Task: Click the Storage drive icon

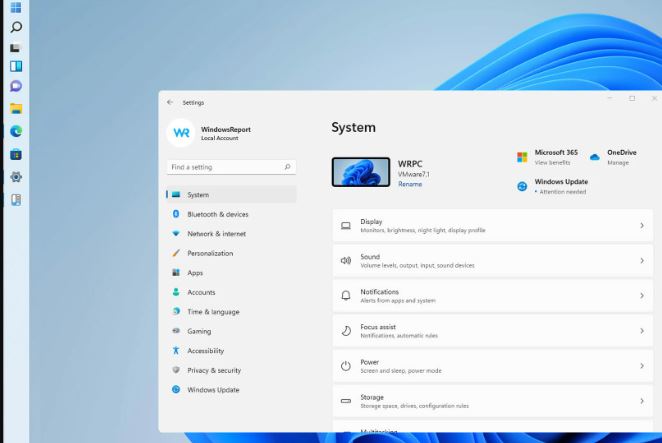Action: click(346, 401)
